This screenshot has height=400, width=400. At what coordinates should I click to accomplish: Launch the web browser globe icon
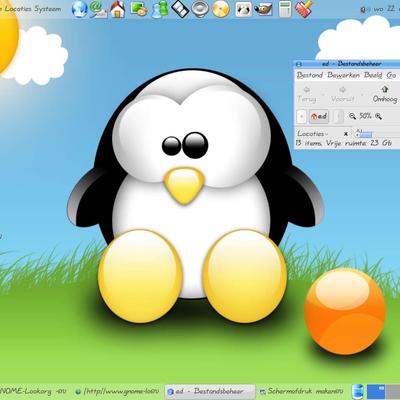(x=79, y=9)
